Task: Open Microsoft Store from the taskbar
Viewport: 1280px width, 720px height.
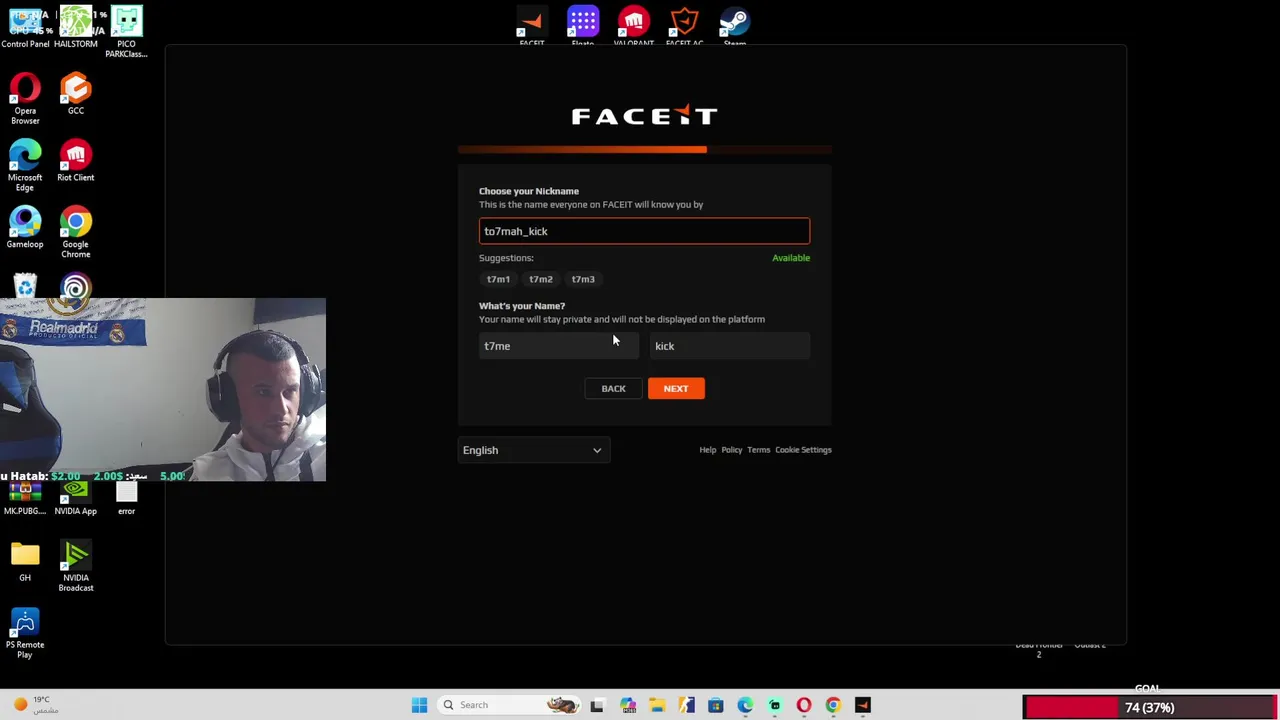Action: tap(715, 705)
